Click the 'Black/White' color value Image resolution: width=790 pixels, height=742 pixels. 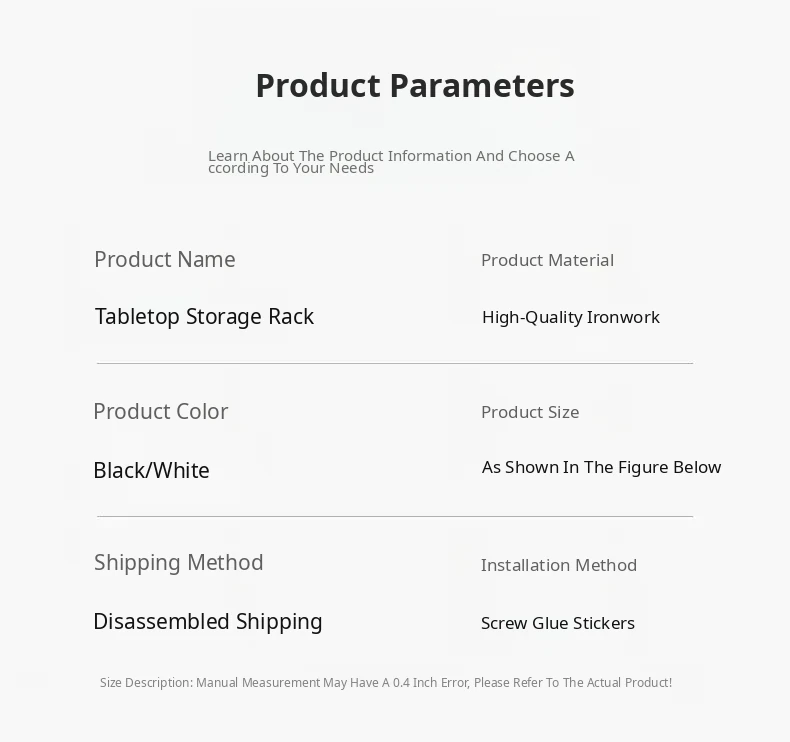click(151, 470)
